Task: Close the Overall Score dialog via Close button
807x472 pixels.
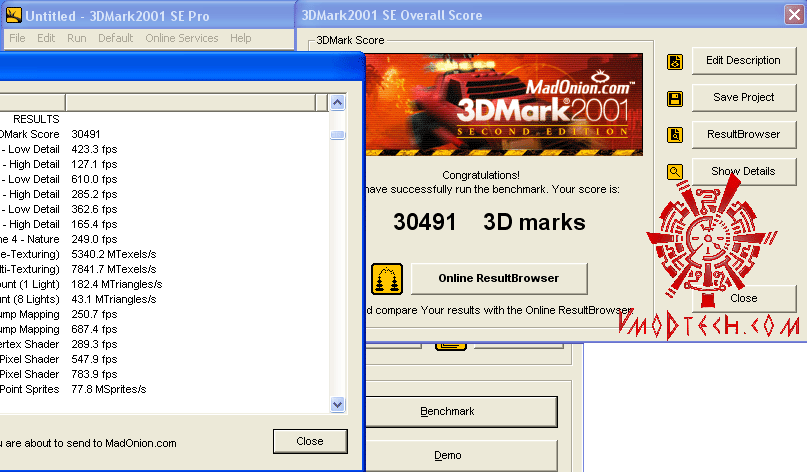Action: tap(744, 299)
